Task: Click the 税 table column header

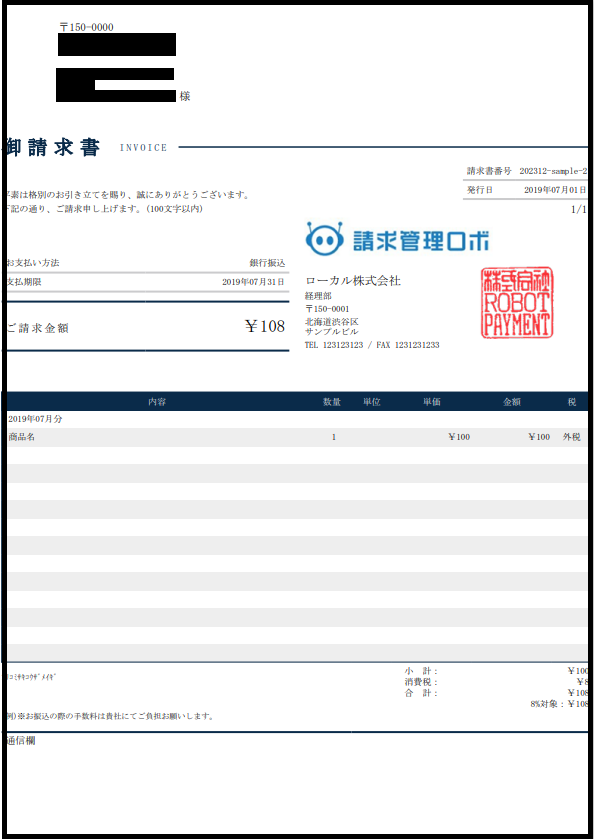Action: pos(572,402)
